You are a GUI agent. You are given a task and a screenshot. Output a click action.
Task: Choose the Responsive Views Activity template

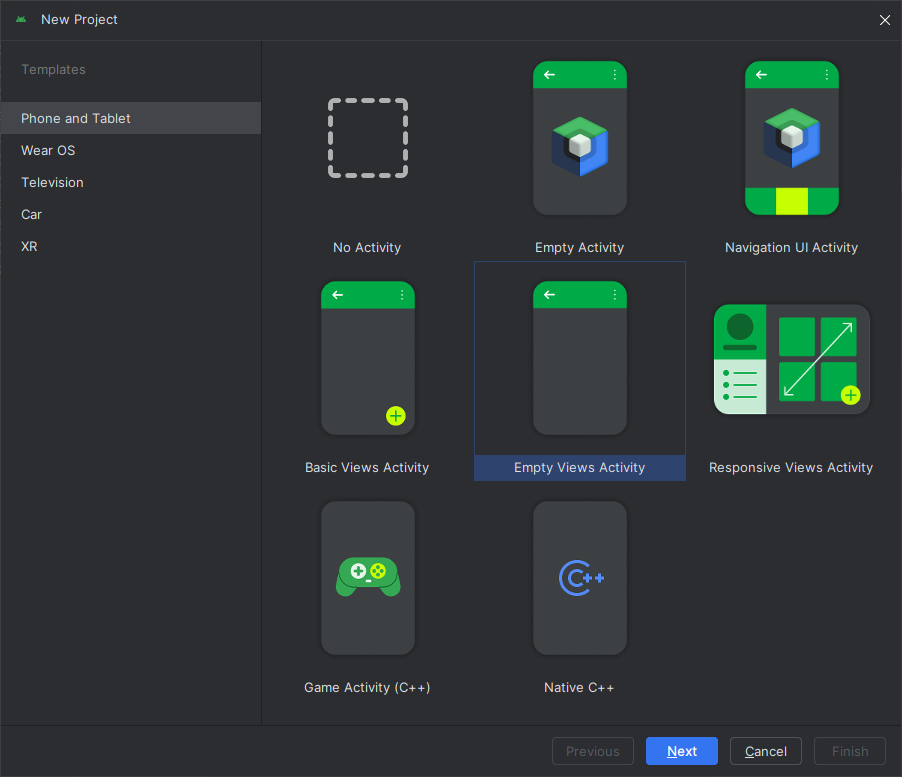click(x=792, y=359)
